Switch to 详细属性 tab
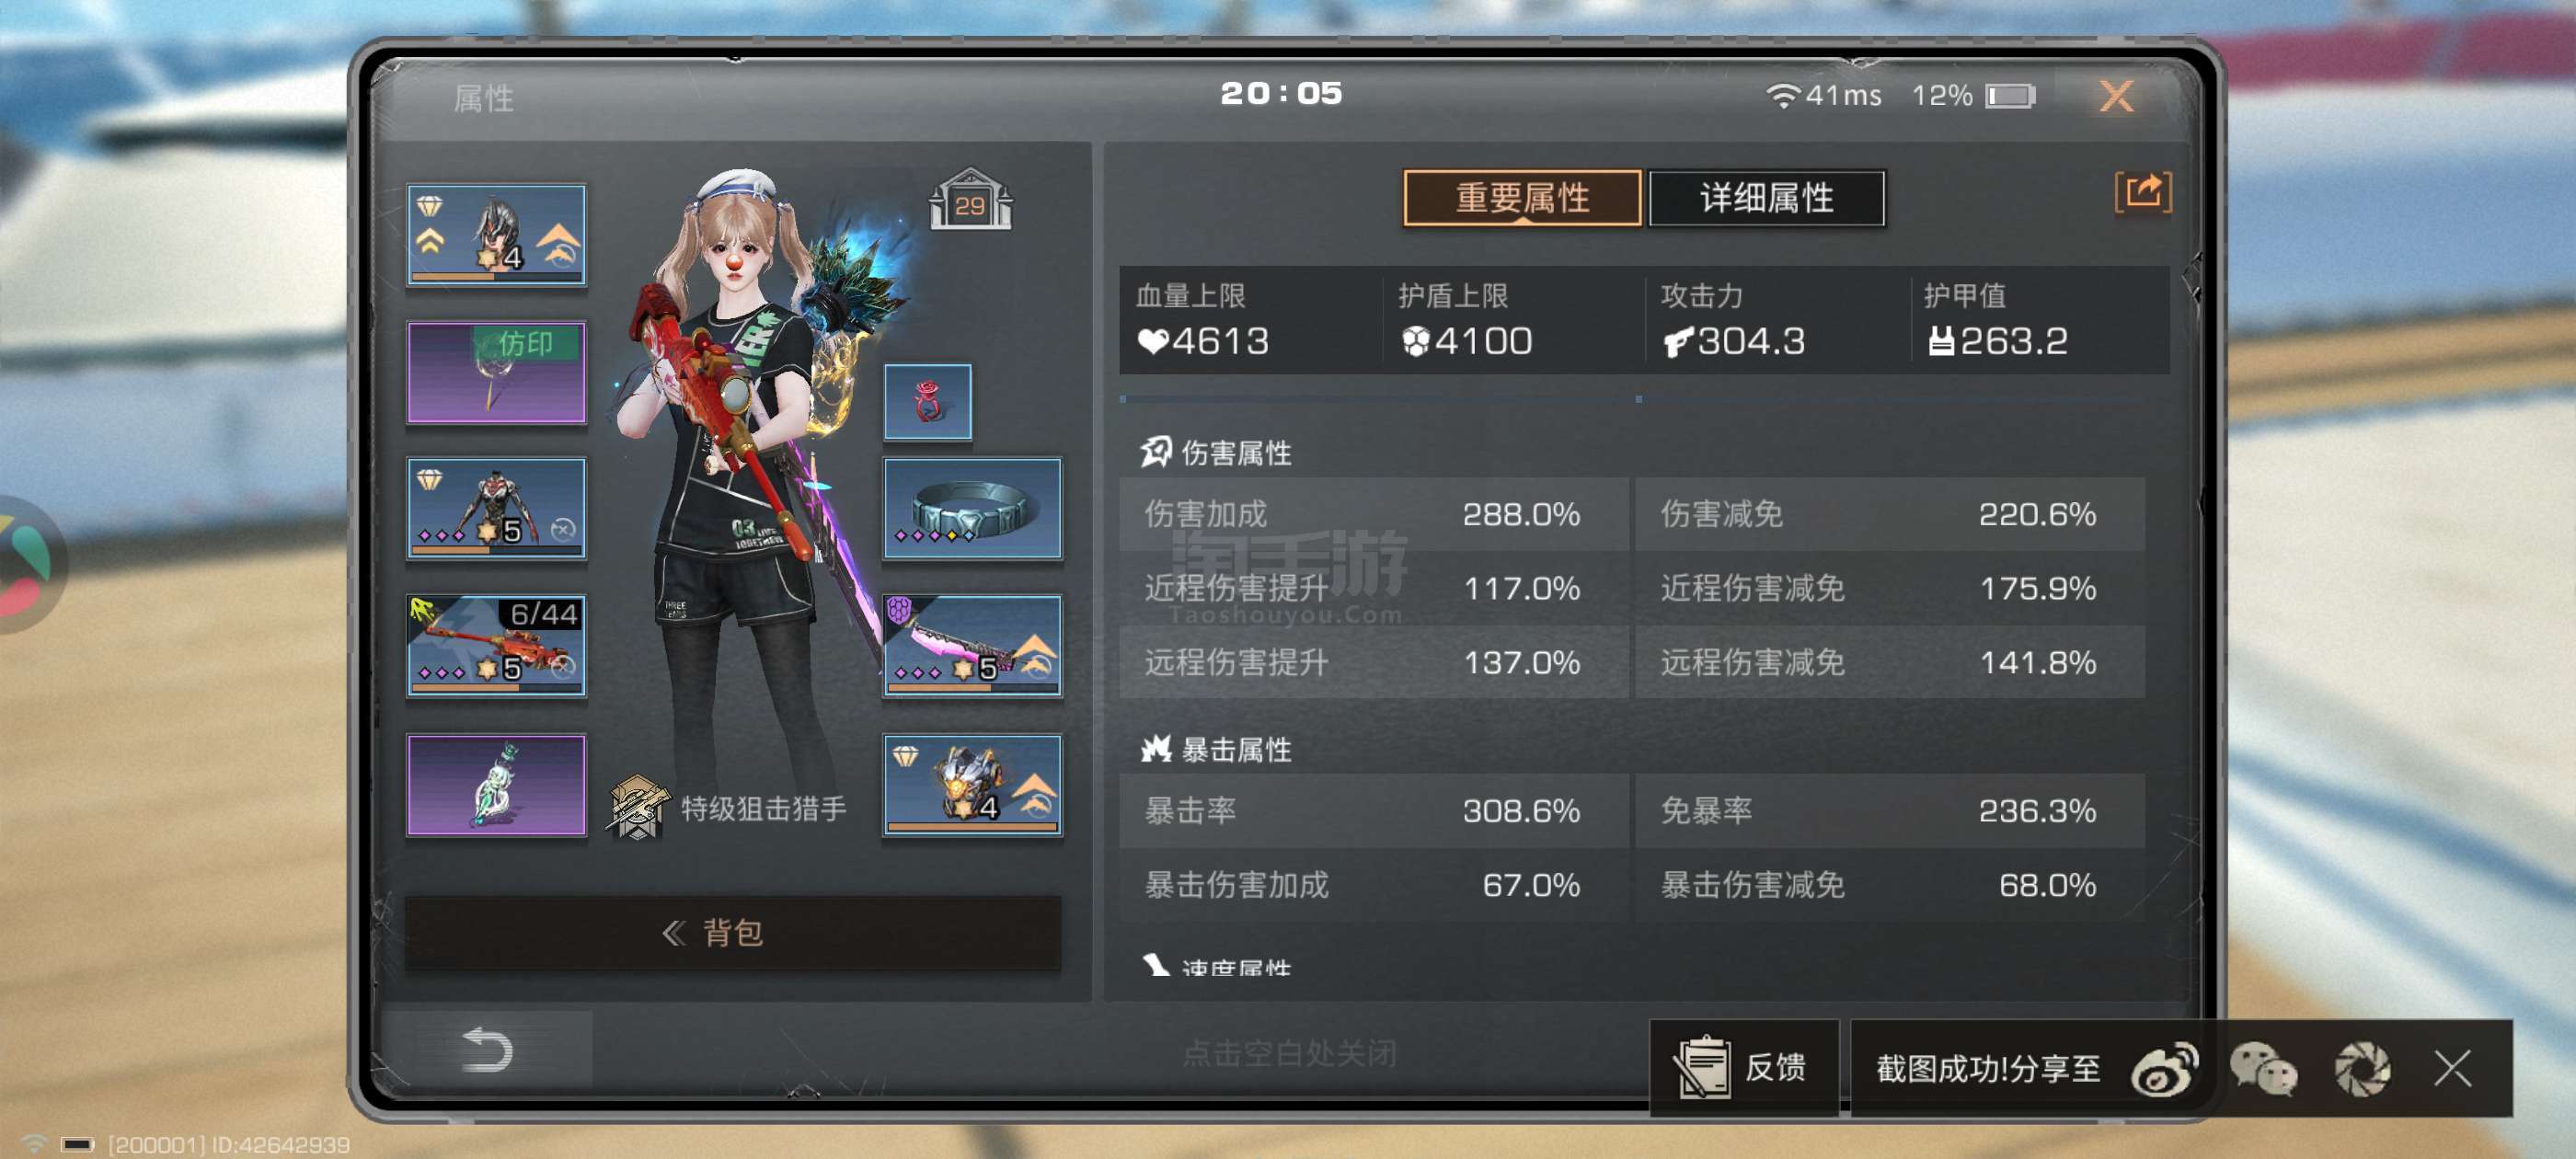2576x1159 pixels. [1766, 198]
